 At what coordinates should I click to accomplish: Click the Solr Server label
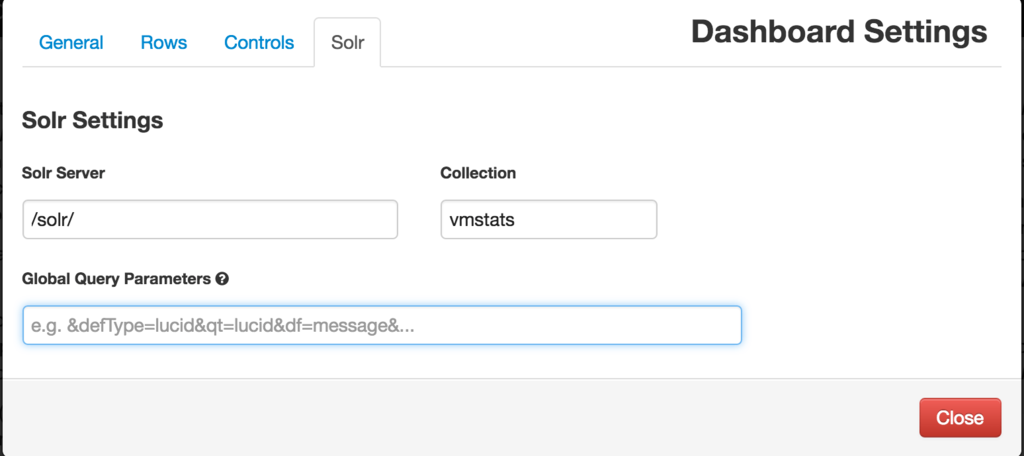[63, 173]
